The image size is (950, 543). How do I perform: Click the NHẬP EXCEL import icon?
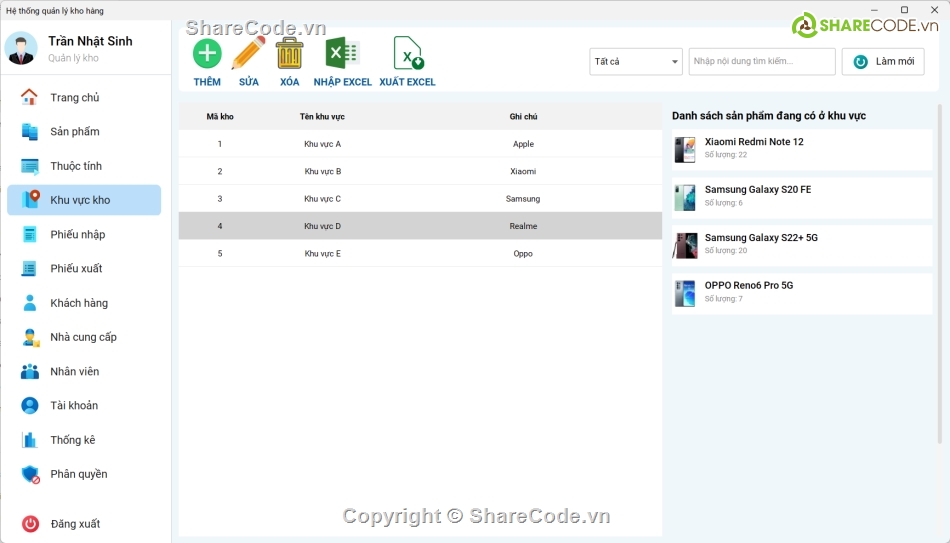[x=342, y=54]
